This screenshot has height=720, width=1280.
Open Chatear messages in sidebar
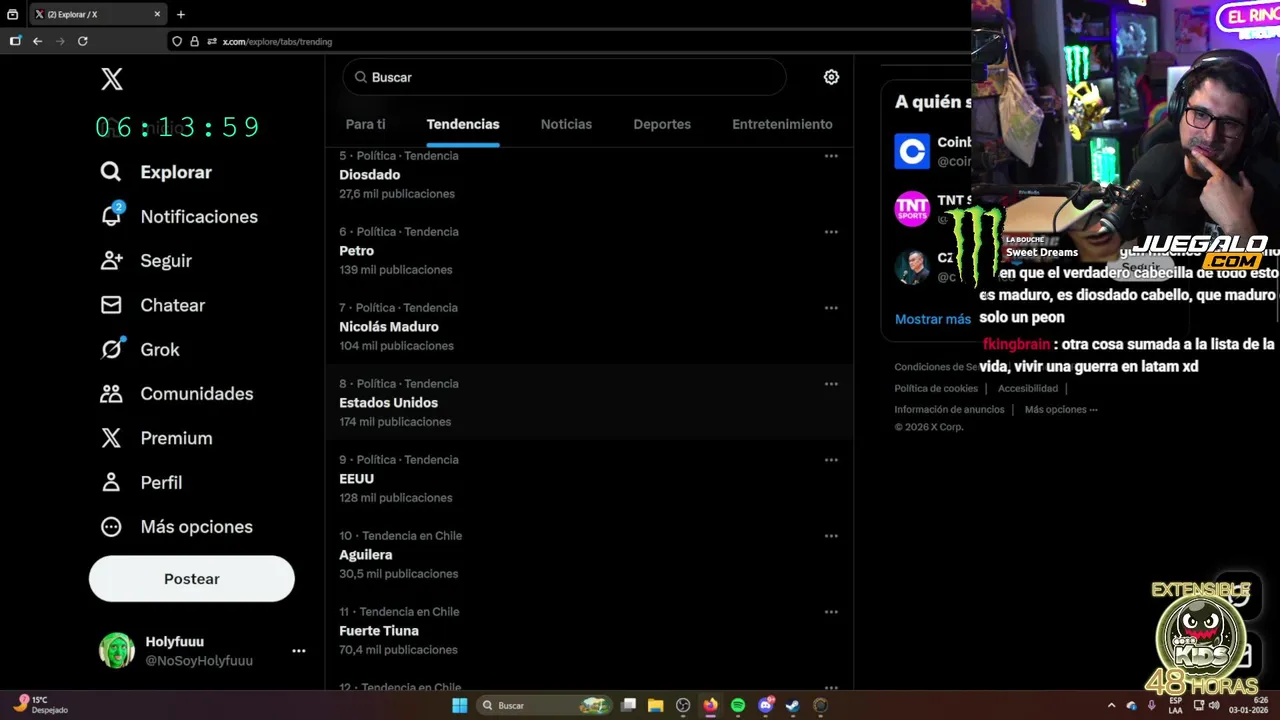click(x=152, y=305)
